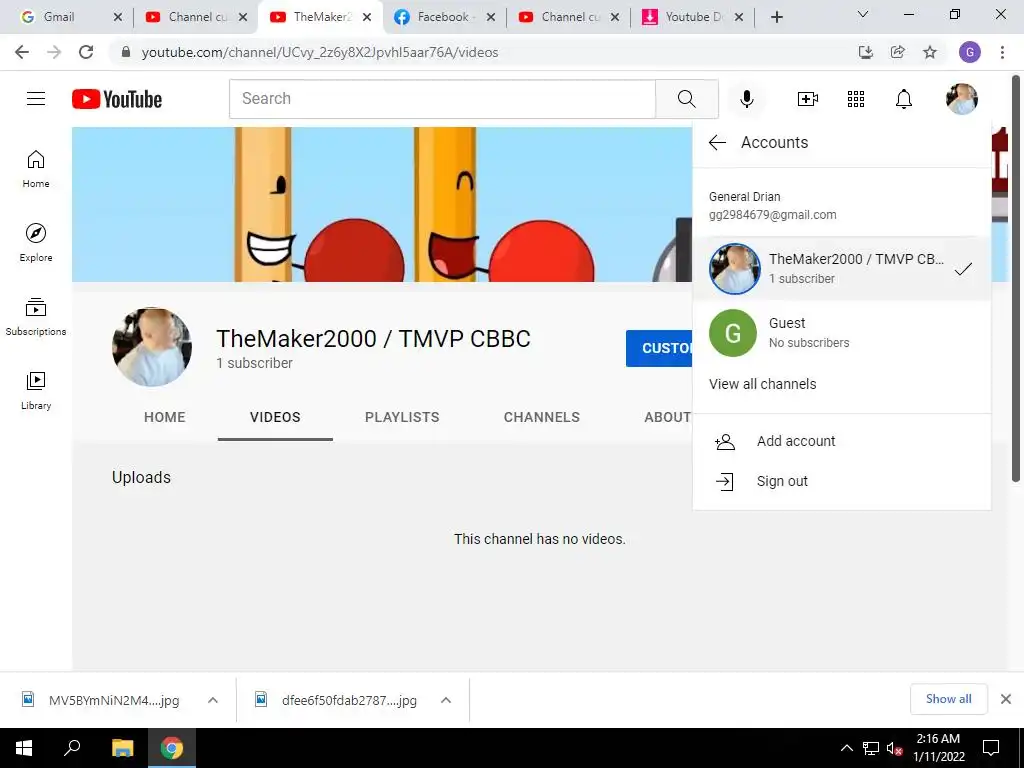This screenshot has width=1024, height=768.
Task: Select TheMaker2000 / TMVP CB... account
Action: pyautogui.click(x=841, y=268)
